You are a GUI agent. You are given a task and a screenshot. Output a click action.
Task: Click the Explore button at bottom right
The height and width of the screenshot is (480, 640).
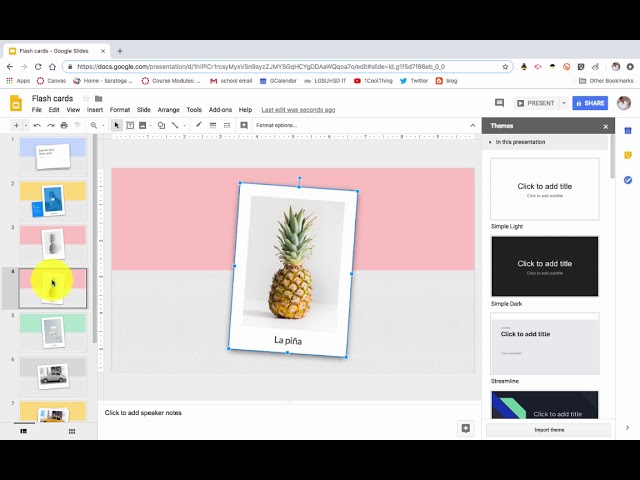point(466,428)
